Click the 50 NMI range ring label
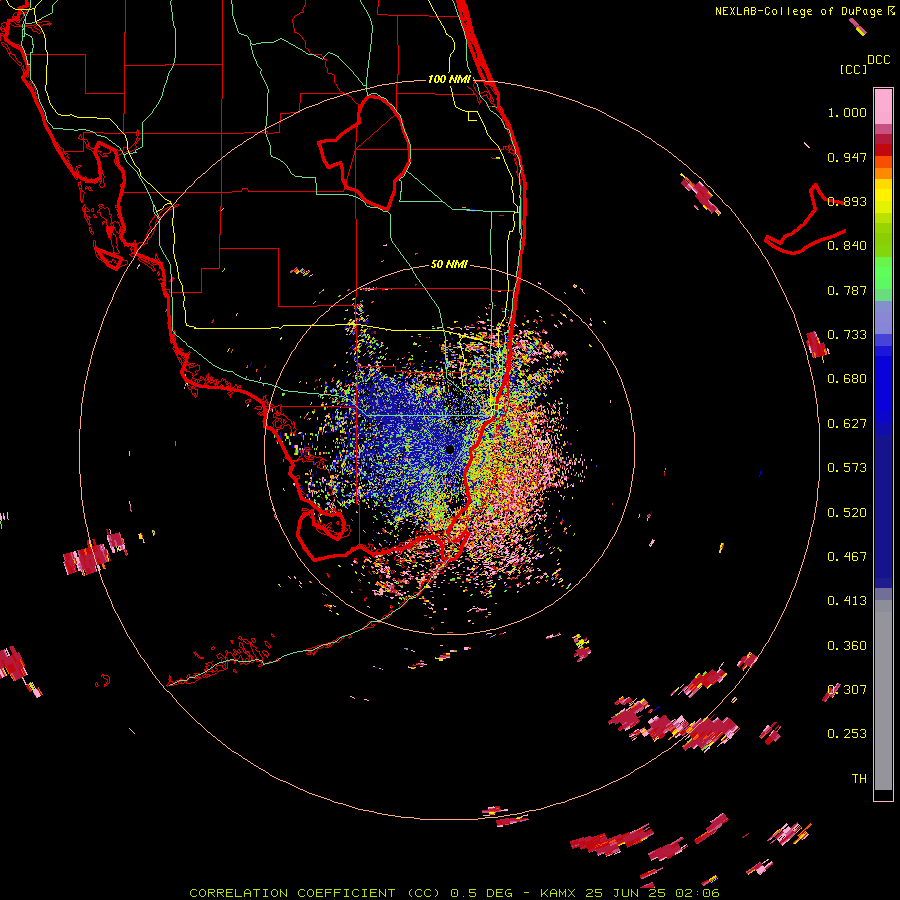This screenshot has width=900, height=900. pos(449,264)
